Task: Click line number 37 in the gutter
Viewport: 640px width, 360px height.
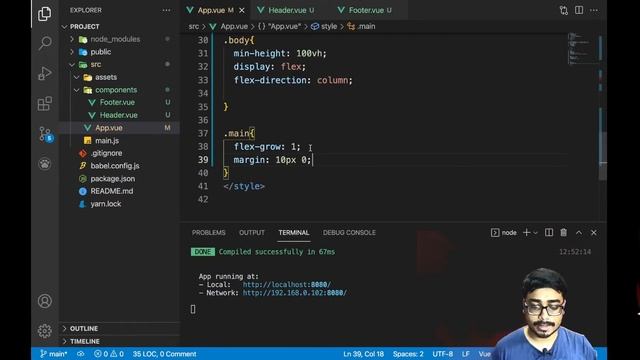Action: [x=203, y=133]
